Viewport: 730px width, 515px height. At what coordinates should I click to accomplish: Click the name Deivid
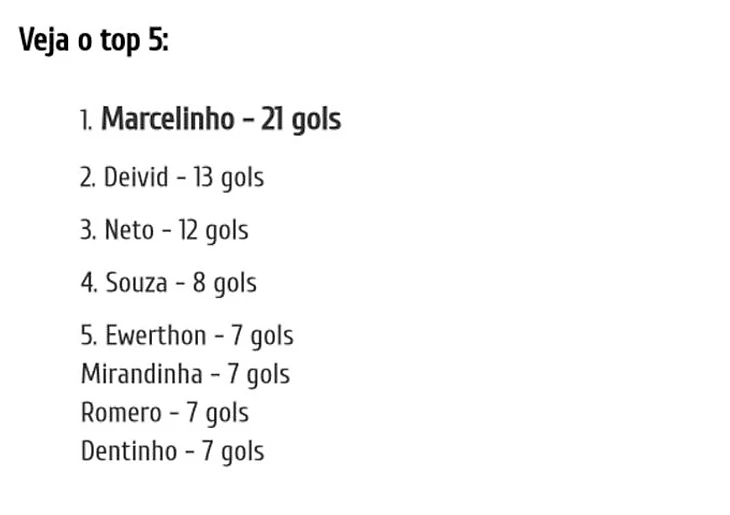tap(135, 177)
